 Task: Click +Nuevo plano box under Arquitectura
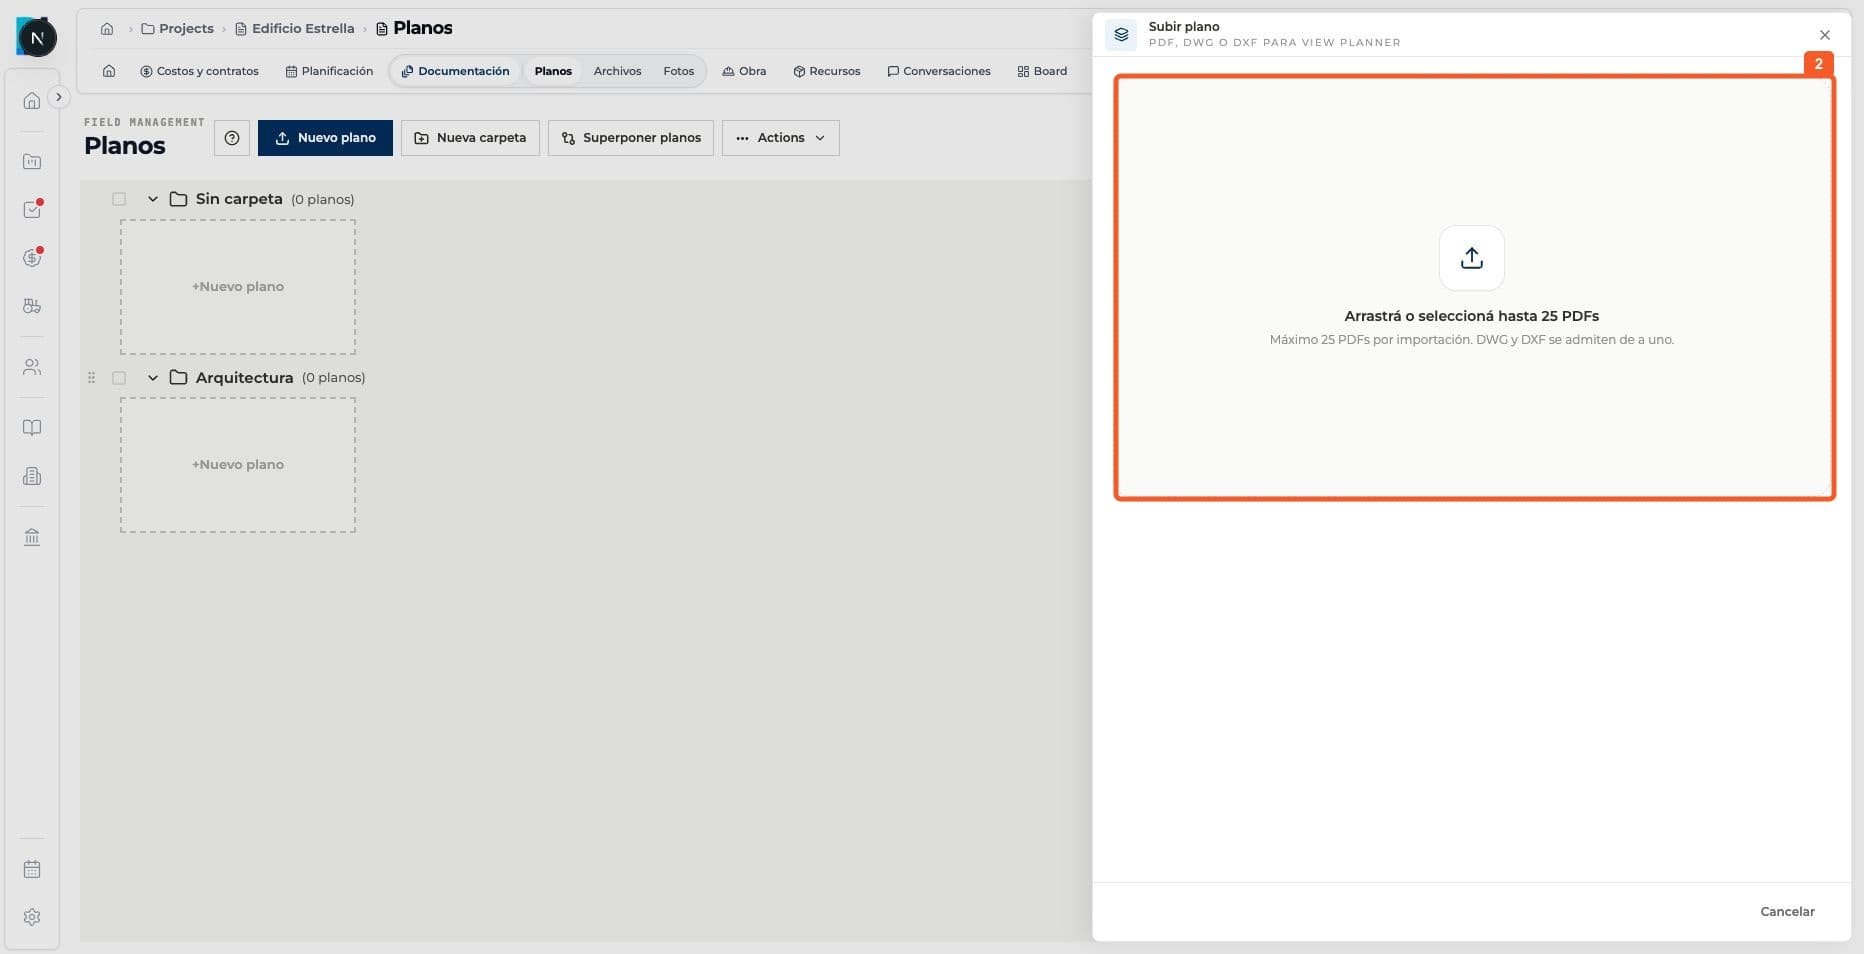[x=238, y=465]
